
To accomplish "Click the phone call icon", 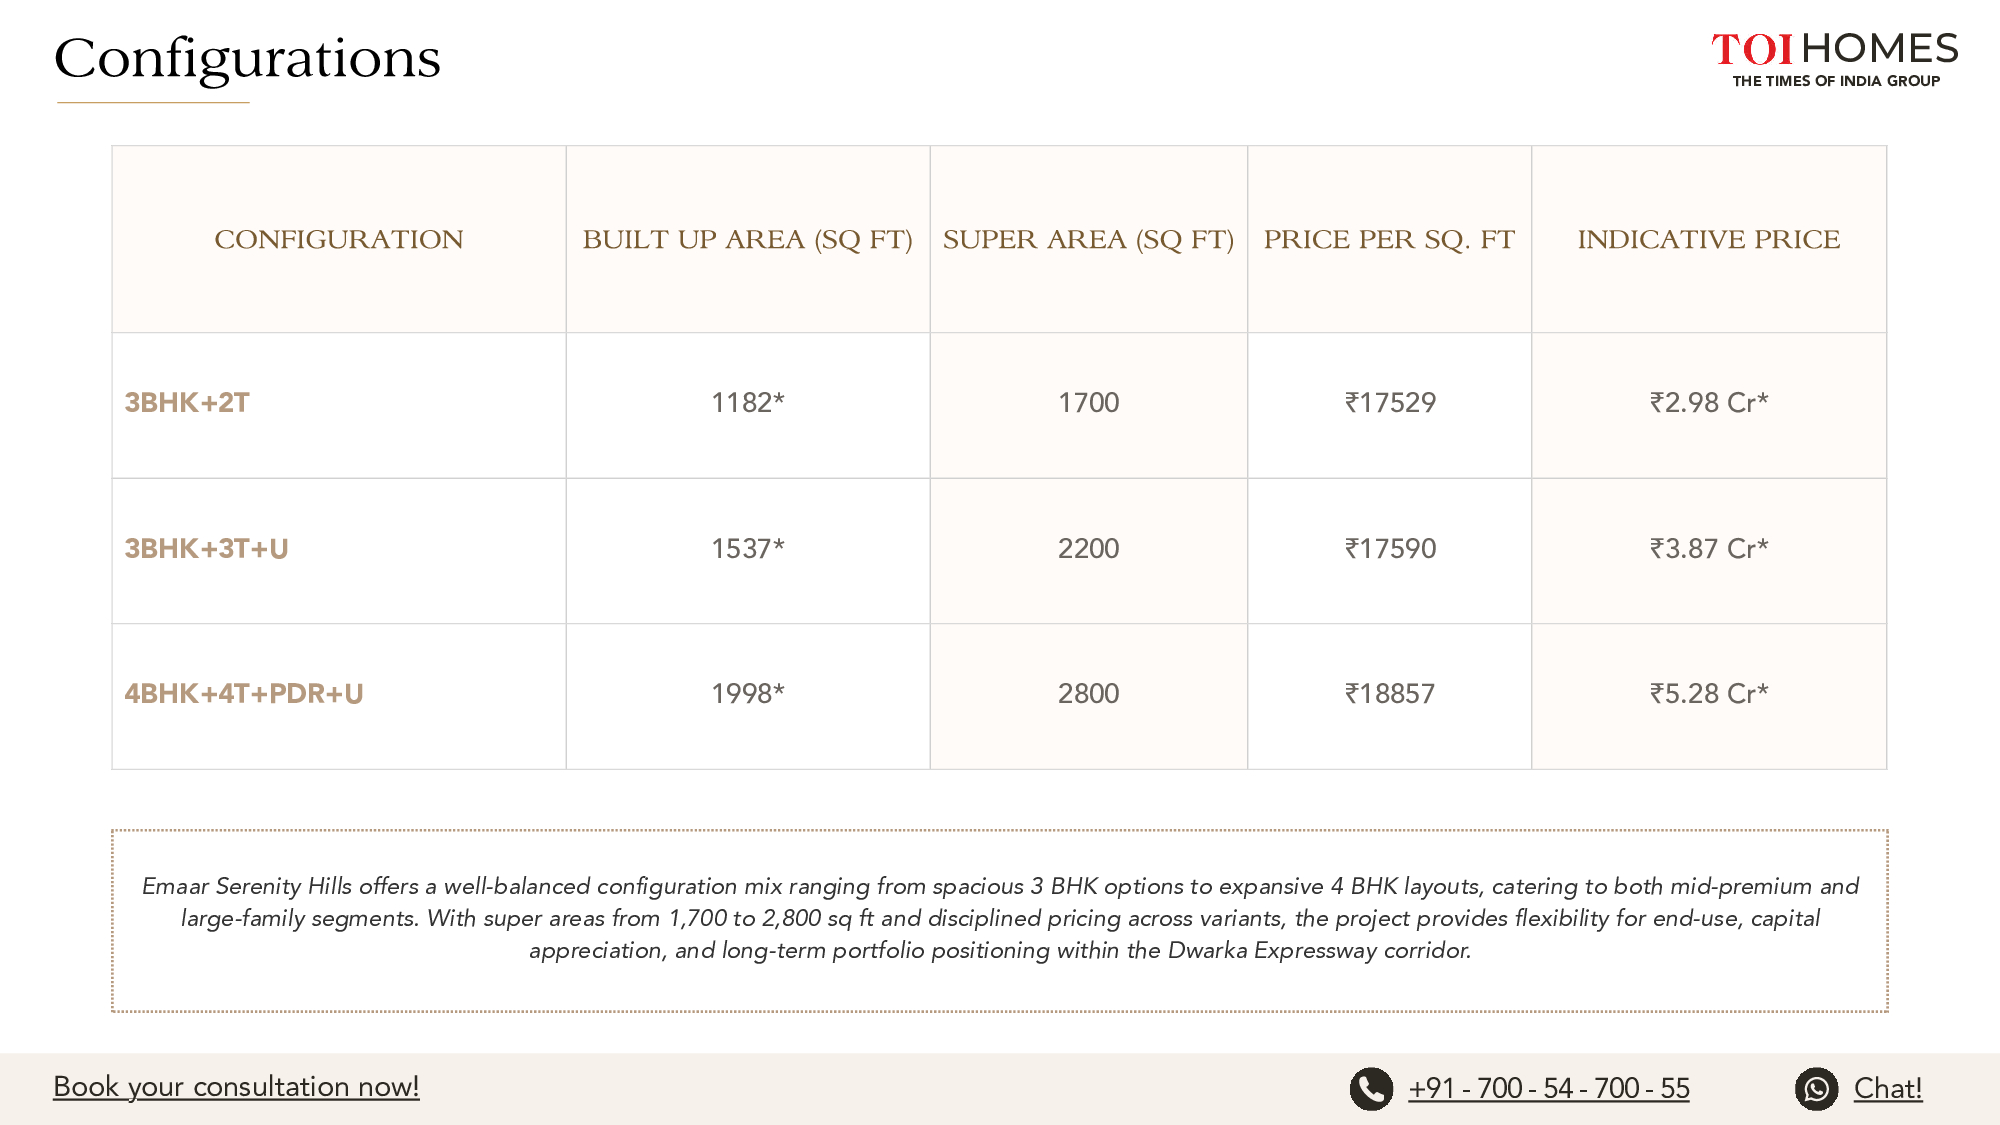I will pyautogui.click(x=1371, y=1089).
